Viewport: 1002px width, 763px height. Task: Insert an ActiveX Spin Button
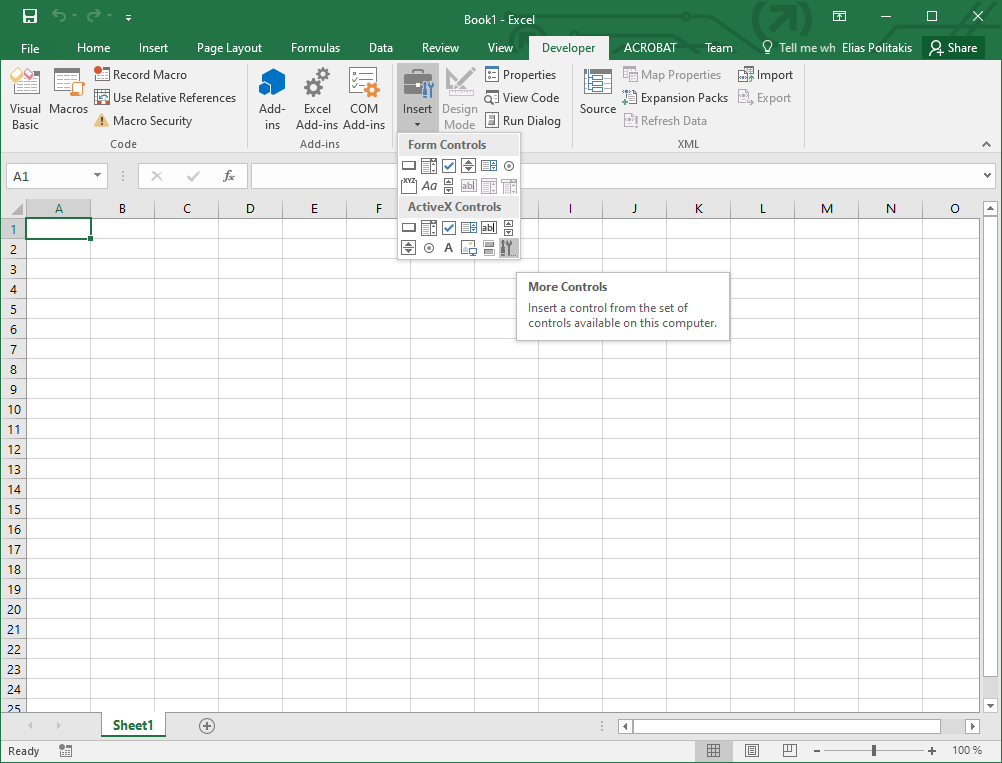[409, 248]
